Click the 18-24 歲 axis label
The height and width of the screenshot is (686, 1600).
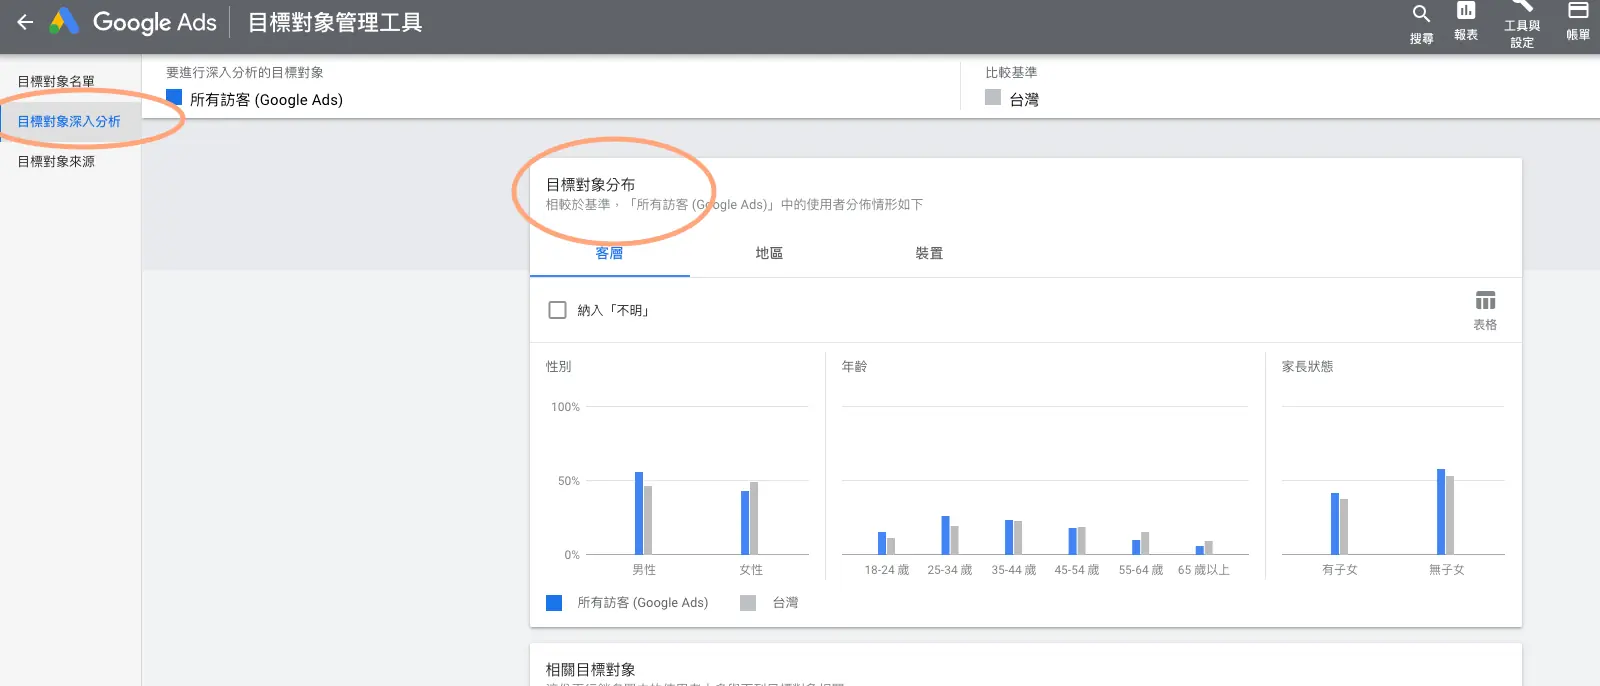(887, 570)
